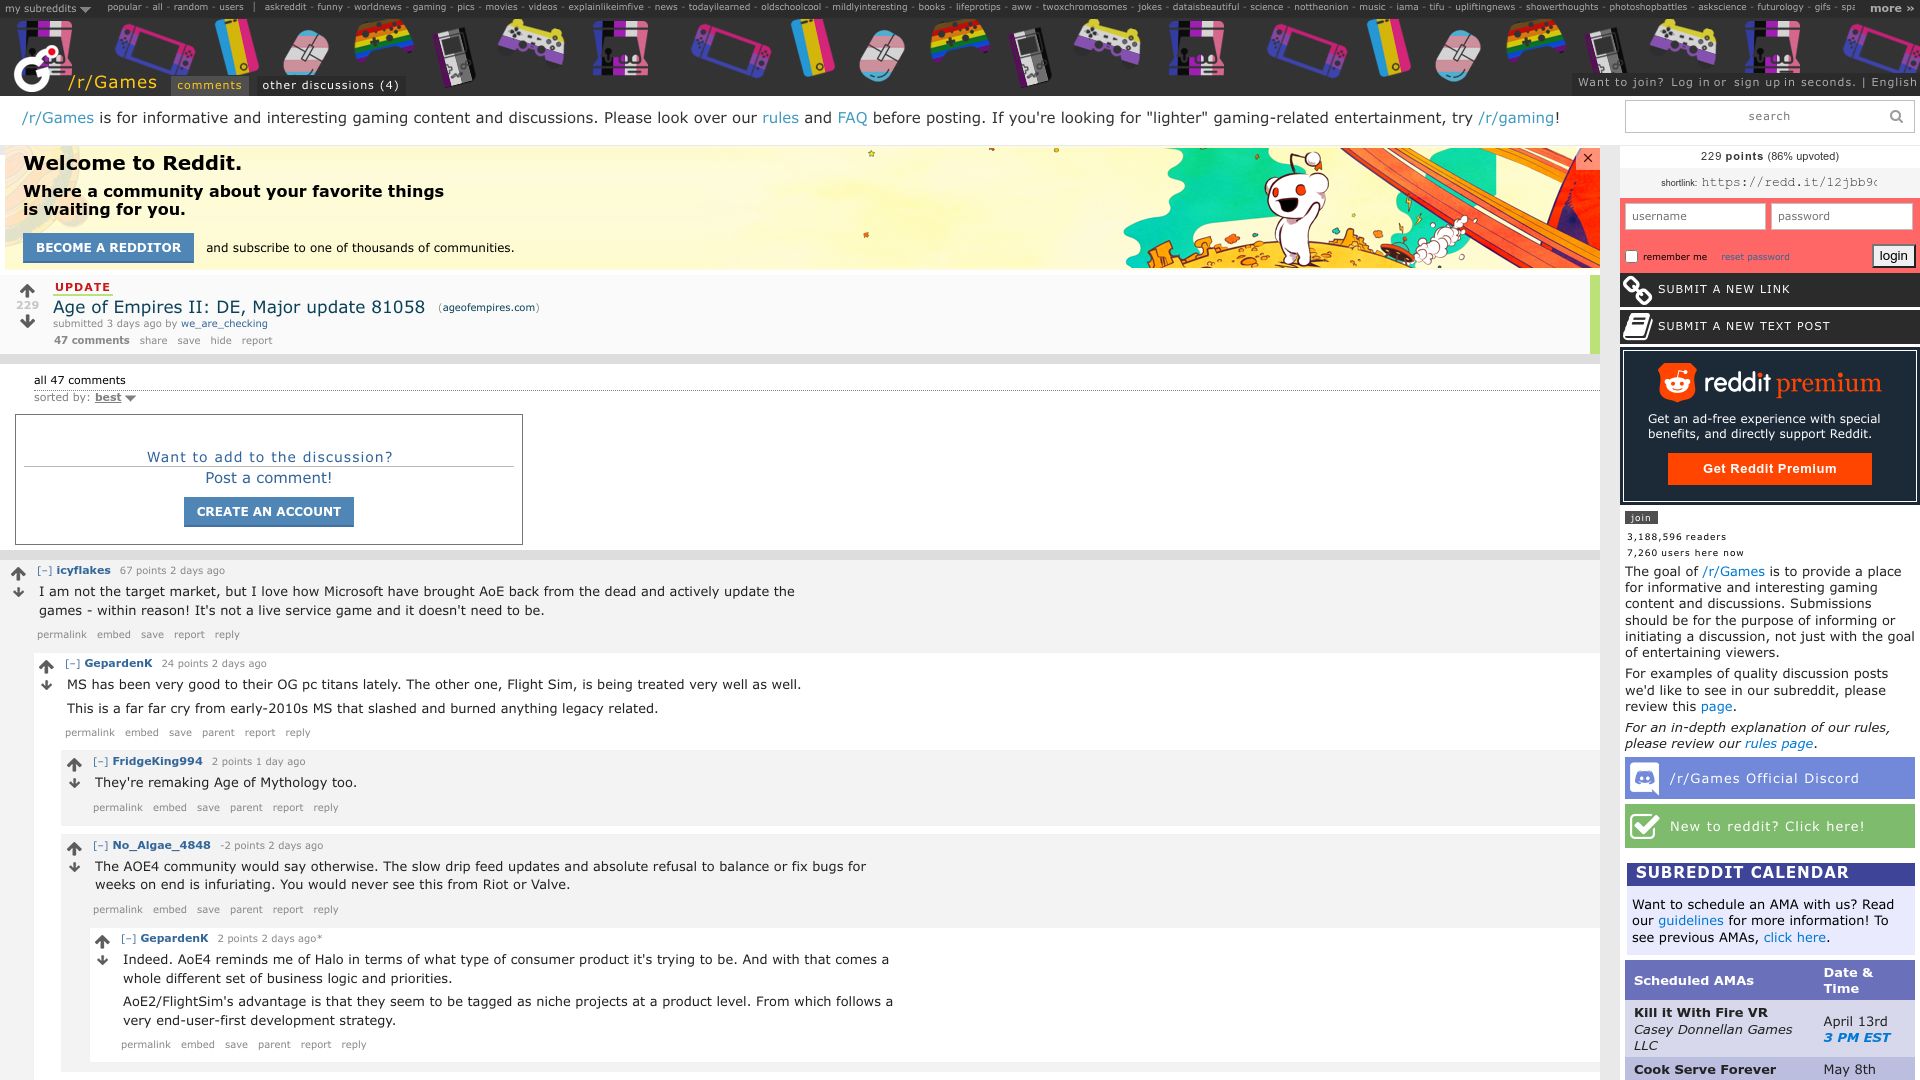Switch to the comments tab
This screenshot has width=1920, height=1080.
pos(209,85)
